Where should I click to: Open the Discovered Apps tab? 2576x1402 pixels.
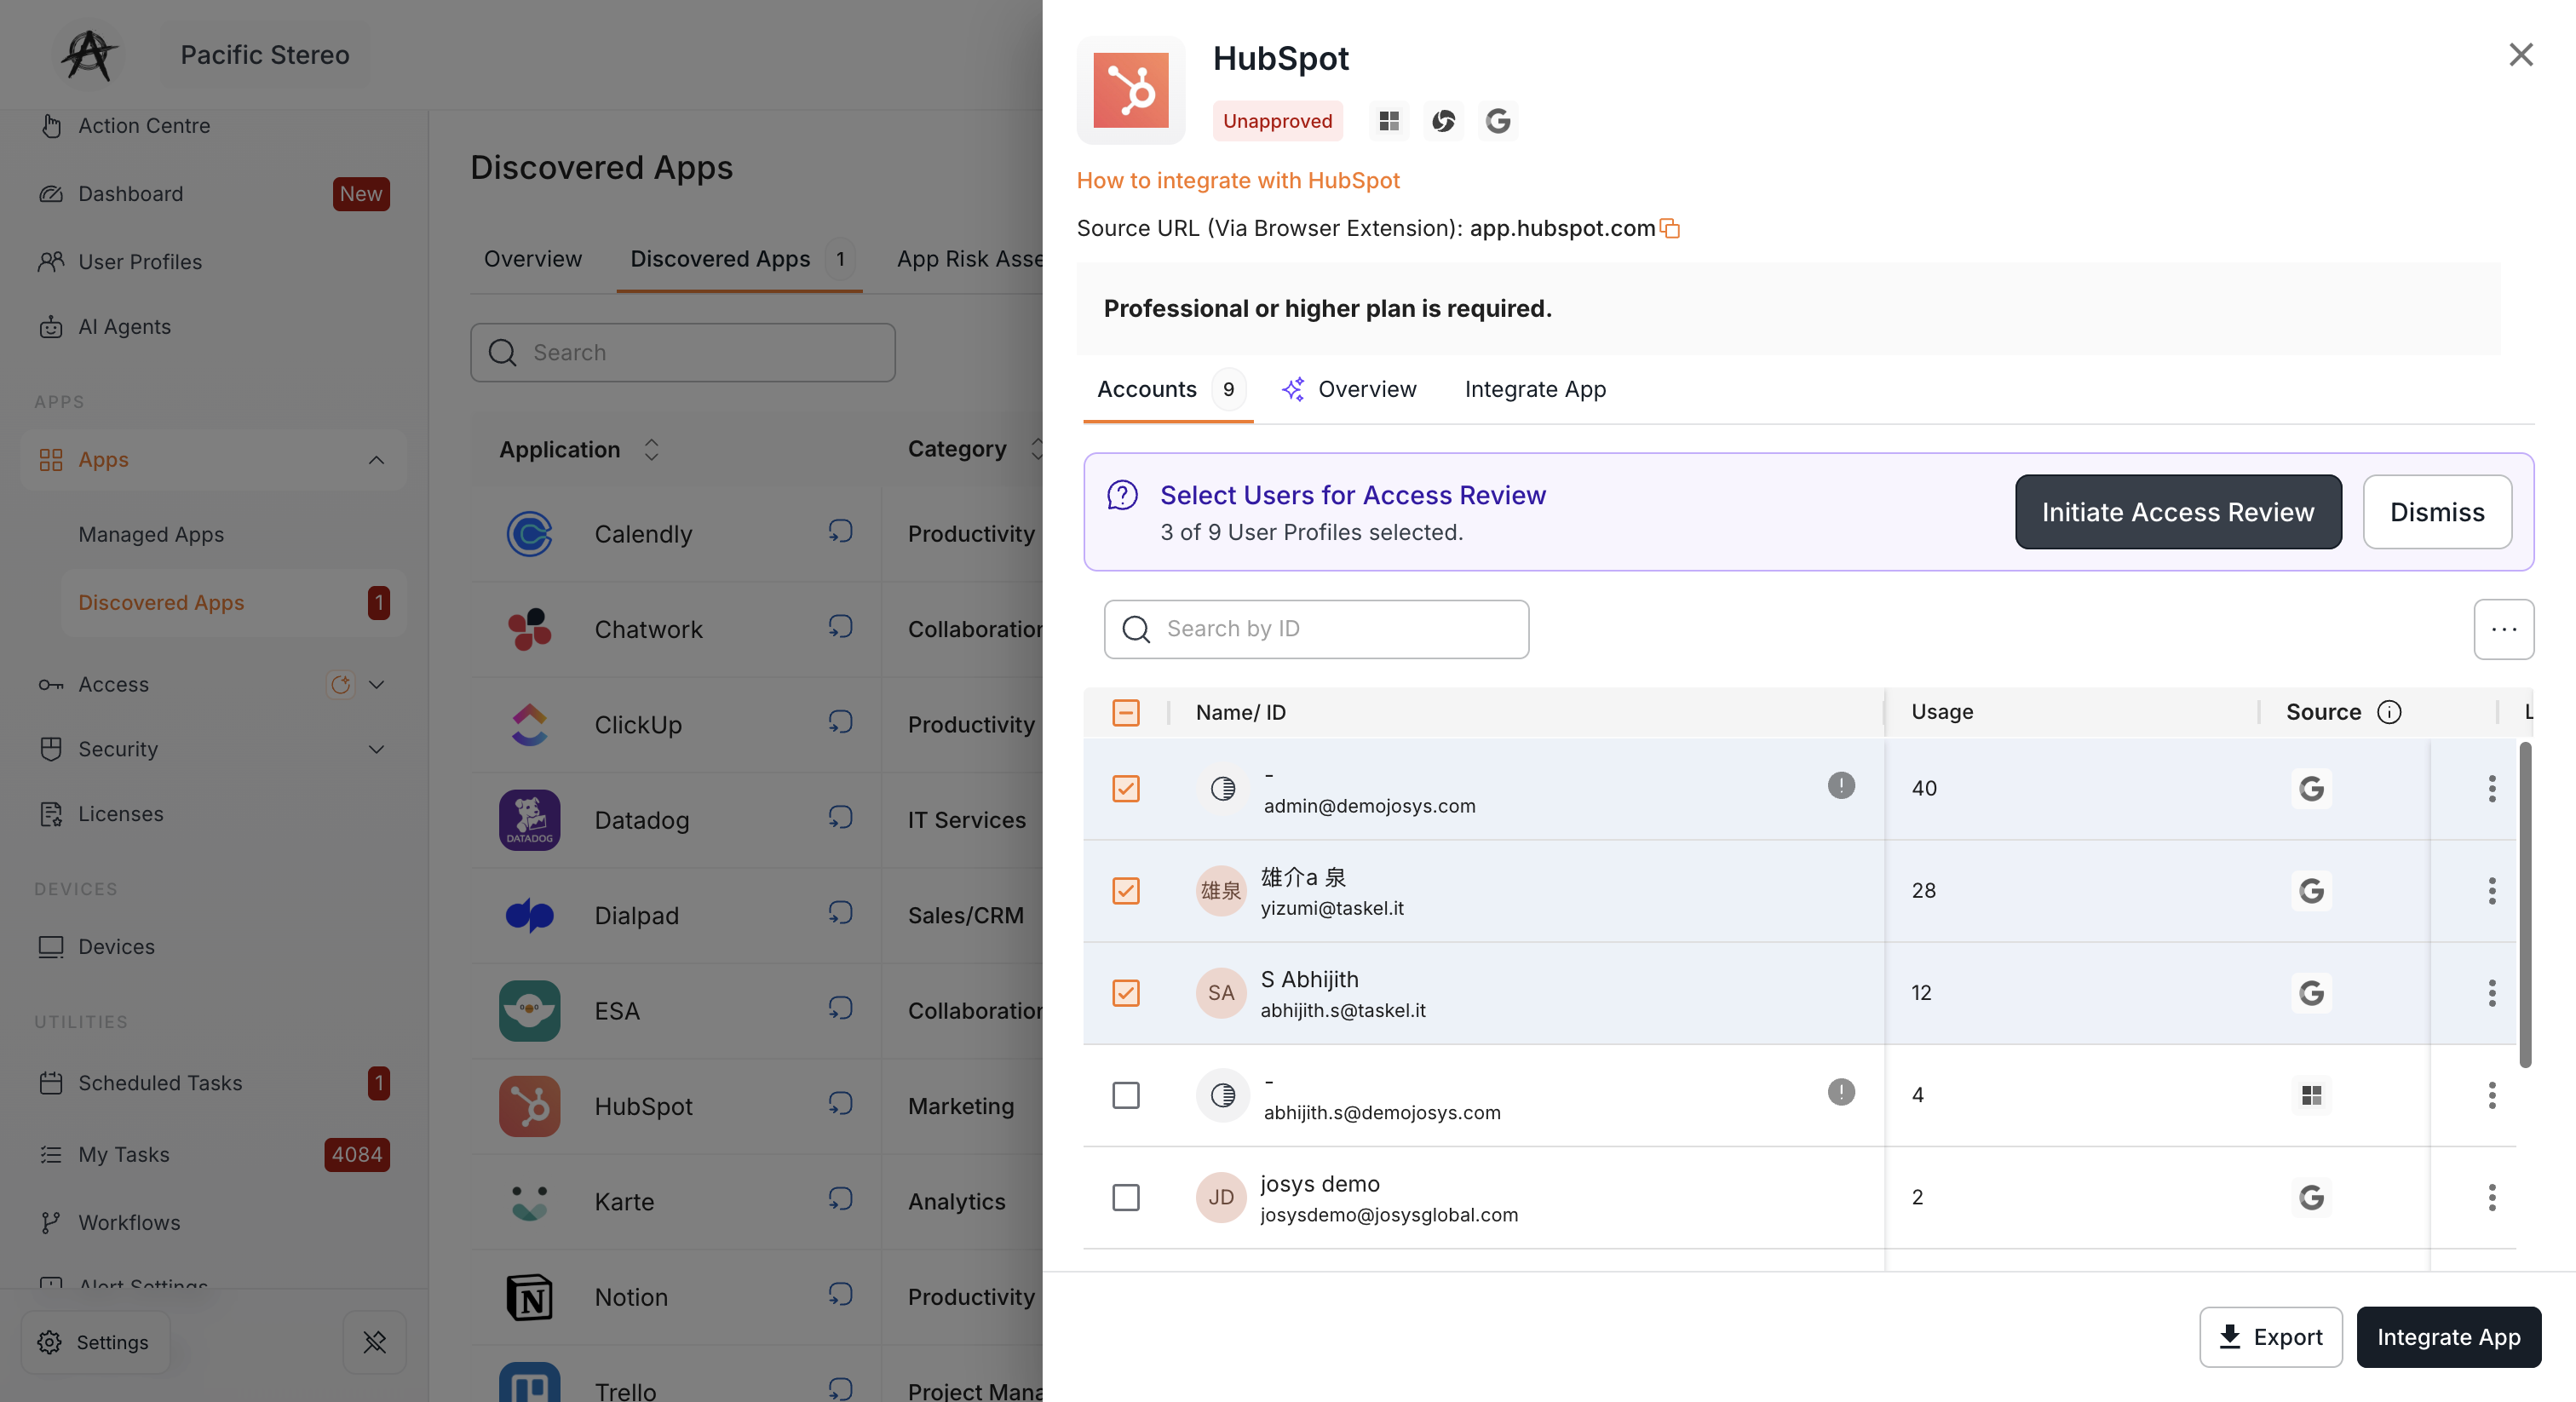740,259
